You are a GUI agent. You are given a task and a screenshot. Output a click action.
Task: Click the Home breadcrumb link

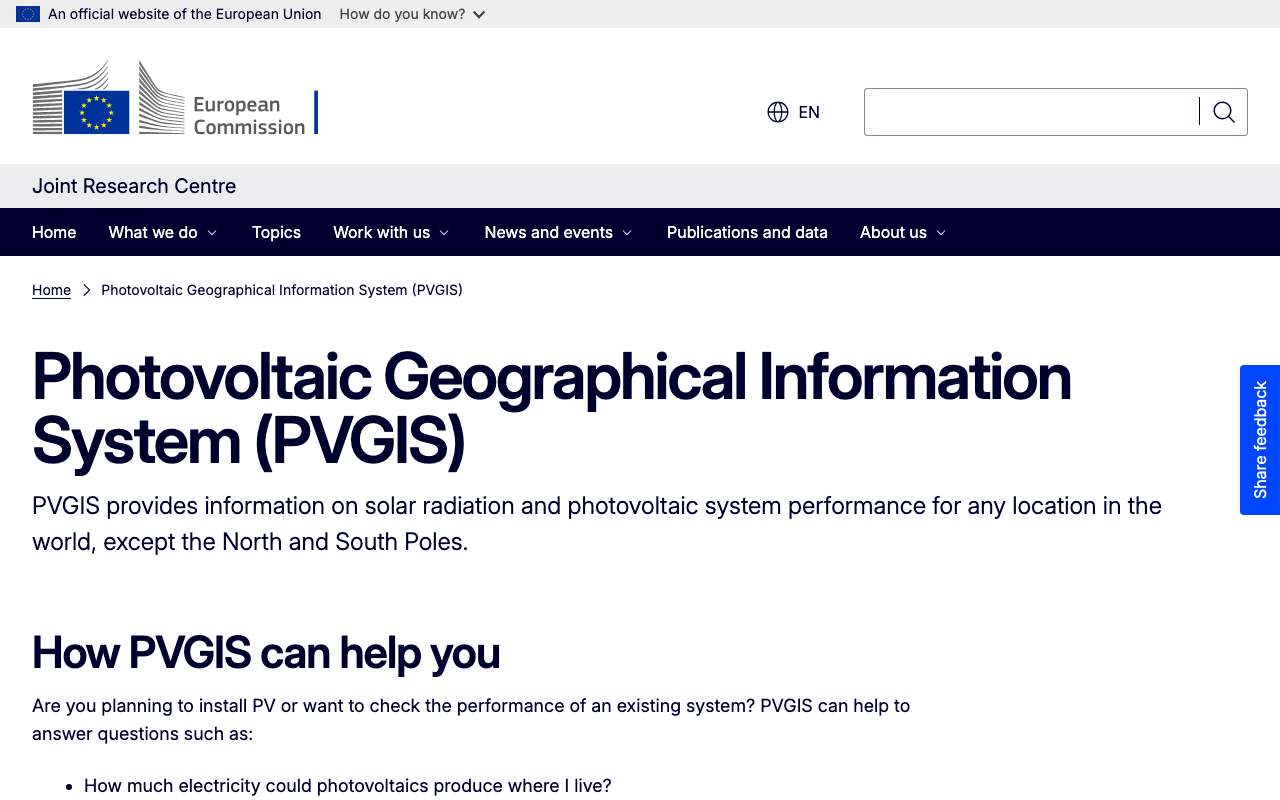[51, 290]
